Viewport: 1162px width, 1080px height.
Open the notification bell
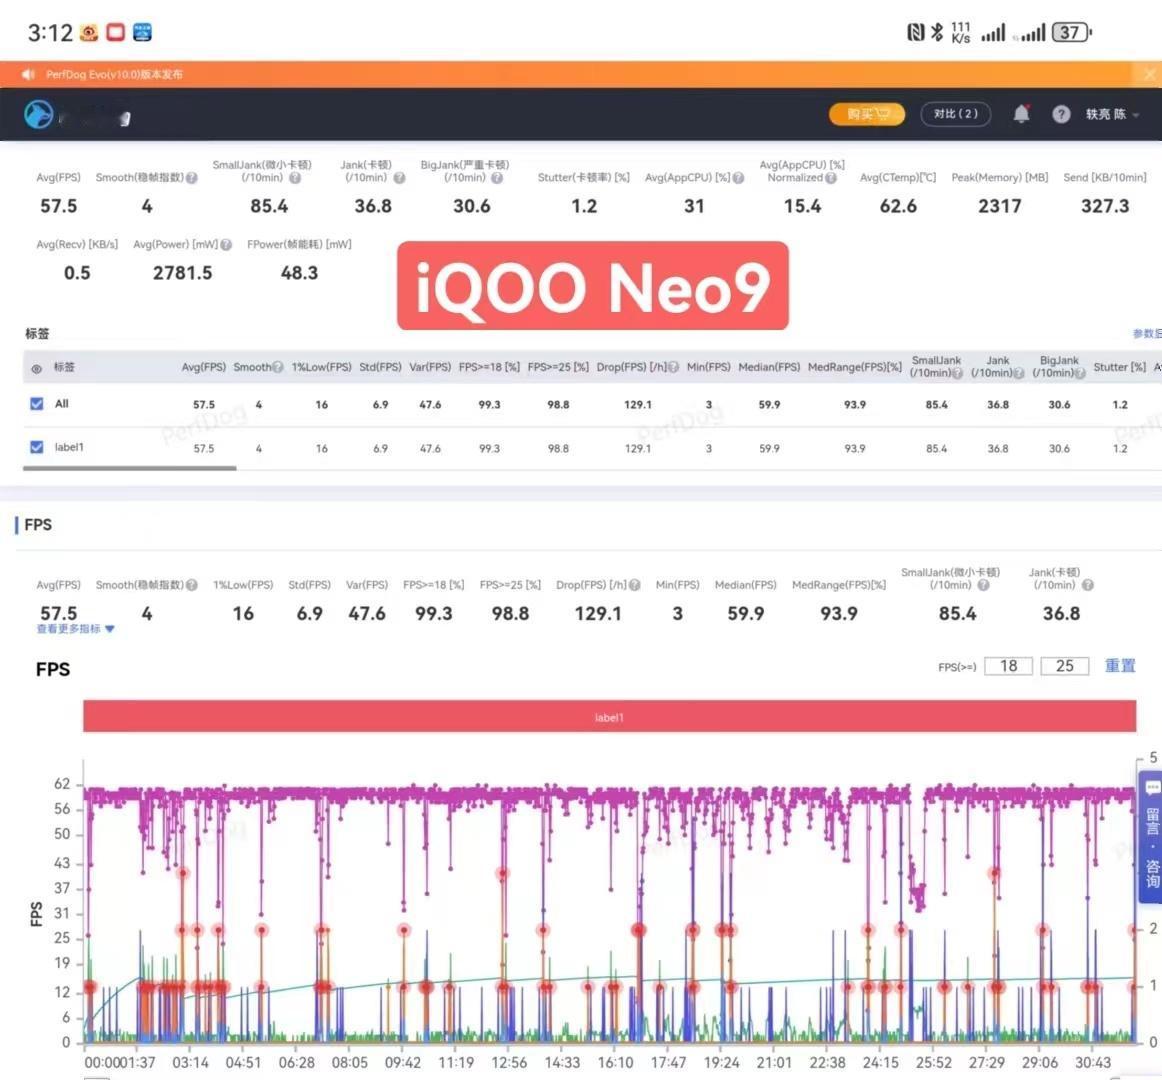1021,113
